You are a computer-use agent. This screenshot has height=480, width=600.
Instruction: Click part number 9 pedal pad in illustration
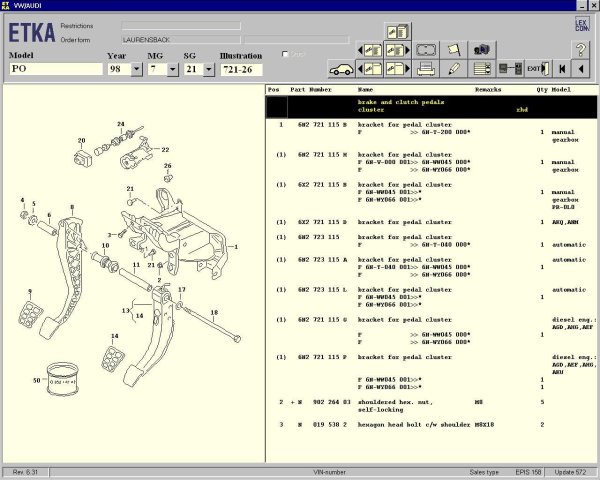pos(31,315)
